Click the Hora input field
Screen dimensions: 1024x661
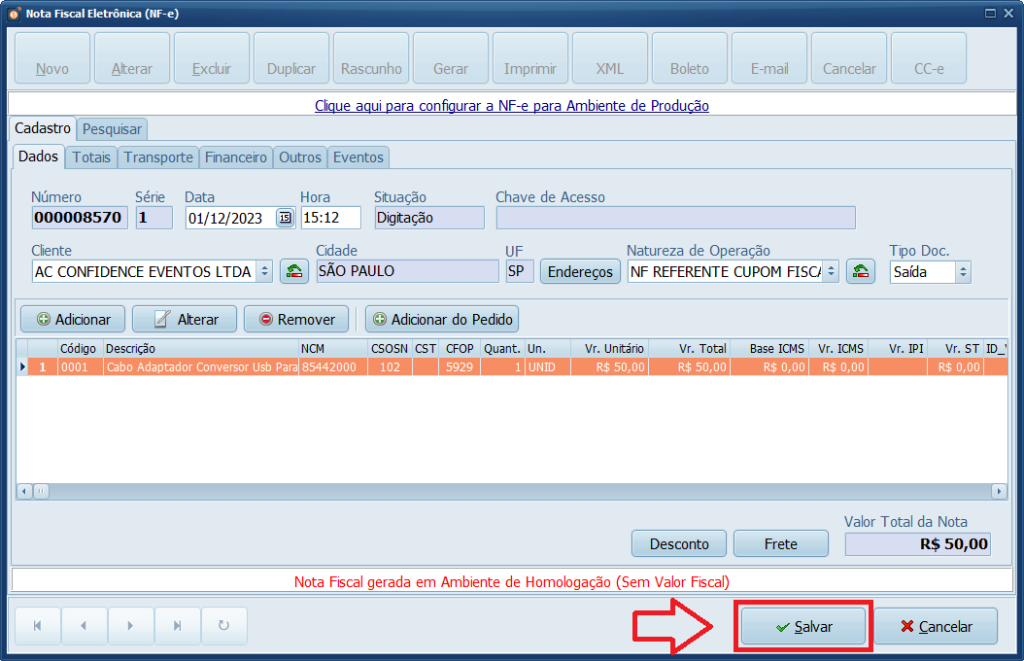point(330,218)
